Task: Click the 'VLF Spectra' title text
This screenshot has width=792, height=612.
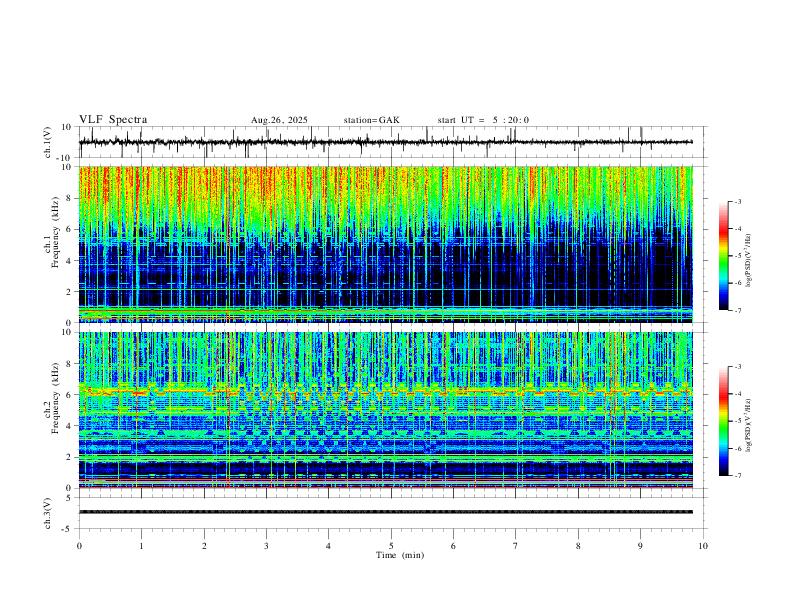Action: click(113, 120)
